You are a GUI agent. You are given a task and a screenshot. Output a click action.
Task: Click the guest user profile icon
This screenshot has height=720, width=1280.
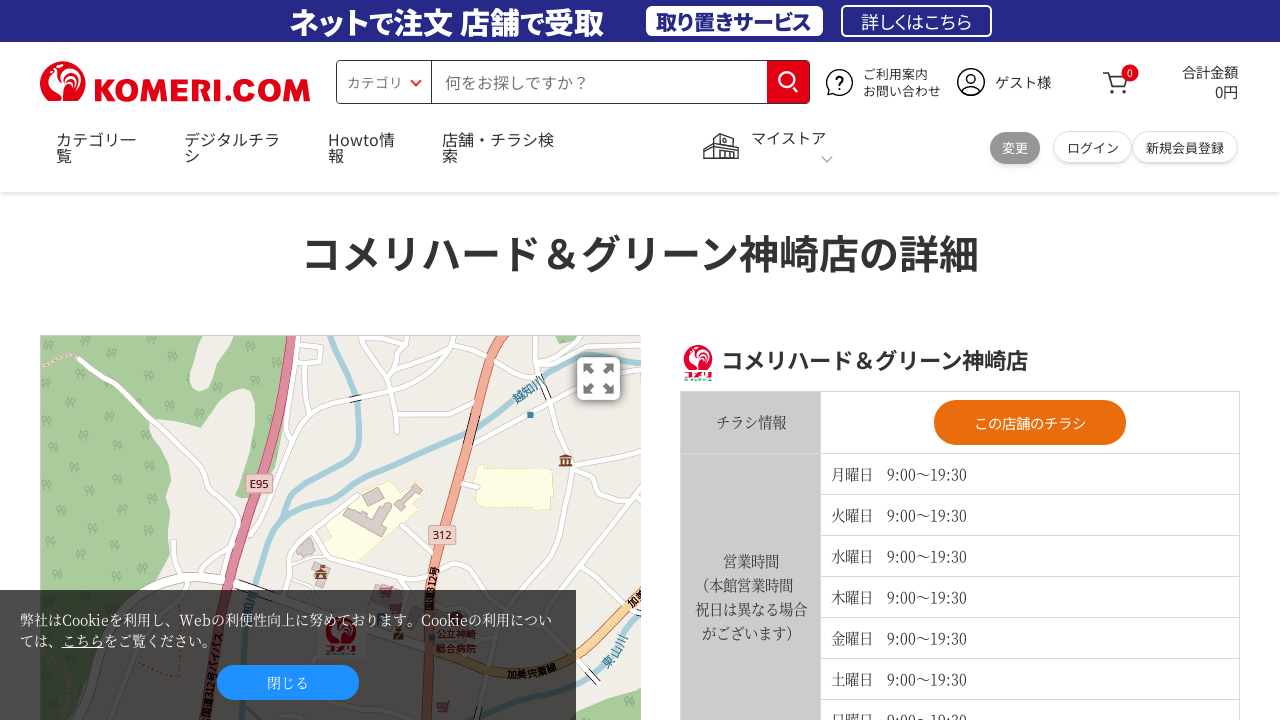click(971, 82)
